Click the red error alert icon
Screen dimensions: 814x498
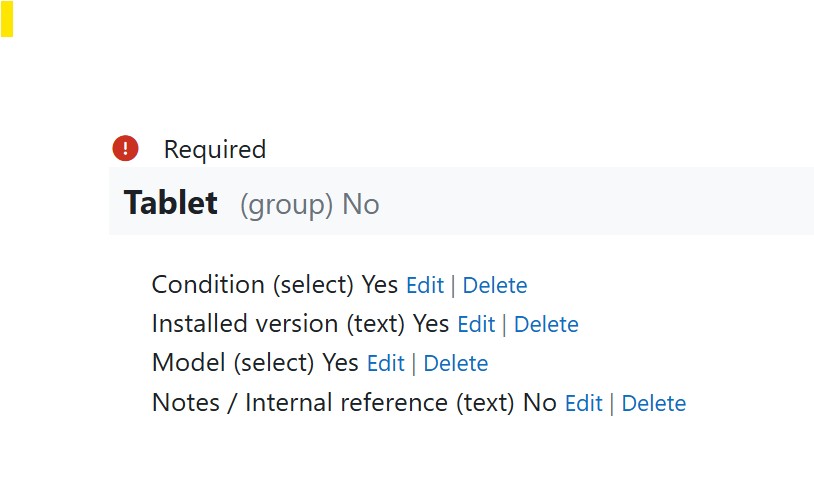pos(125,149)
